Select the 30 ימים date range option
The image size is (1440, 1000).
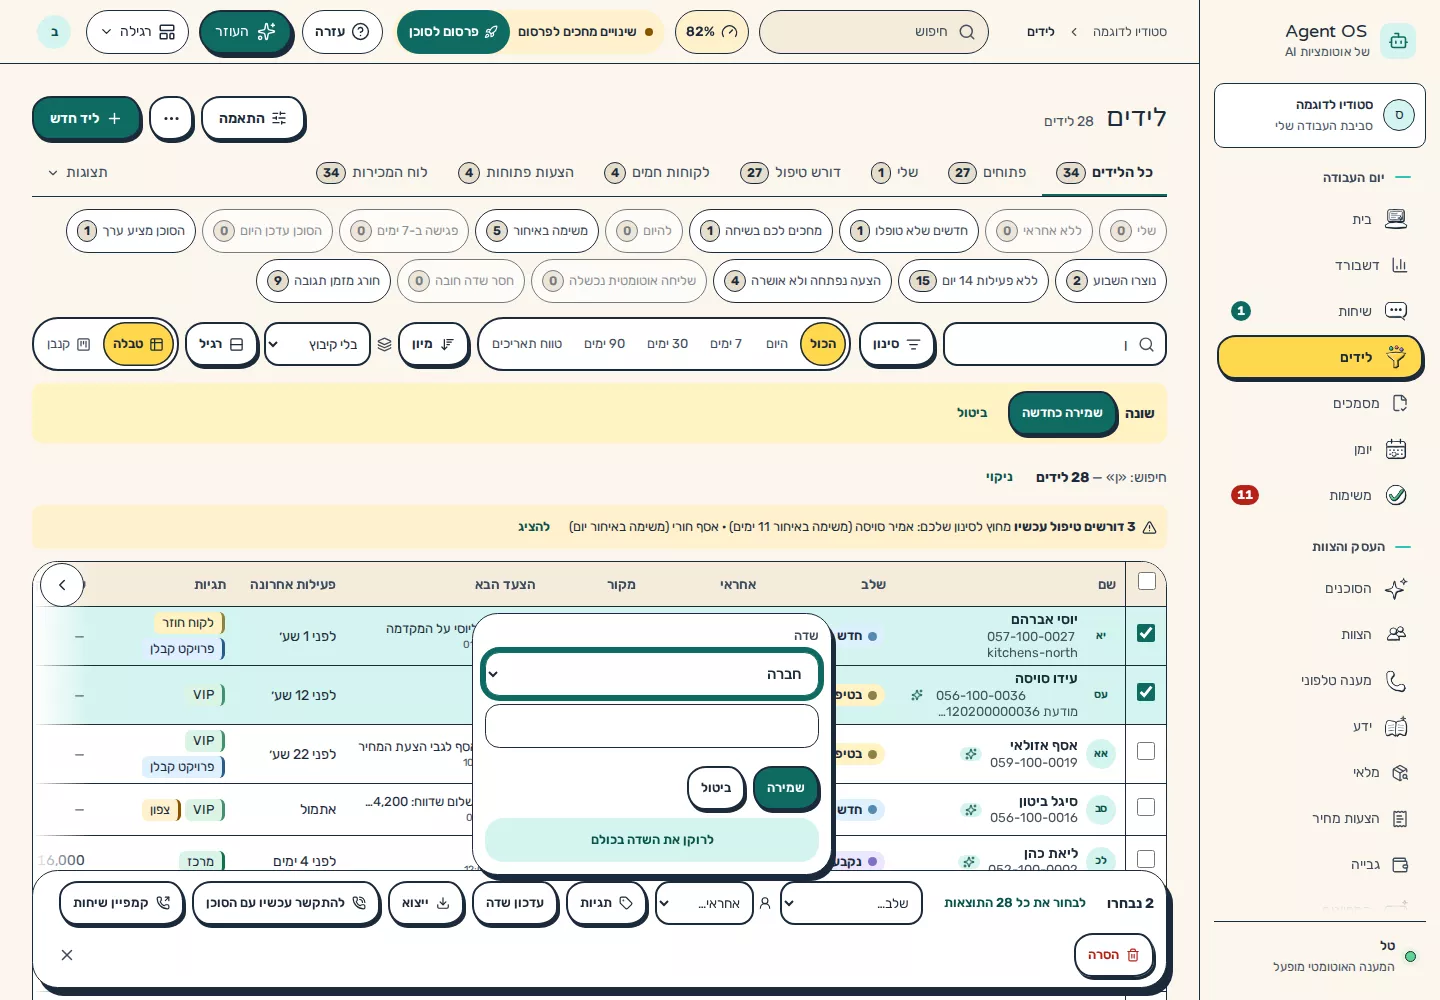click(667, 344)
